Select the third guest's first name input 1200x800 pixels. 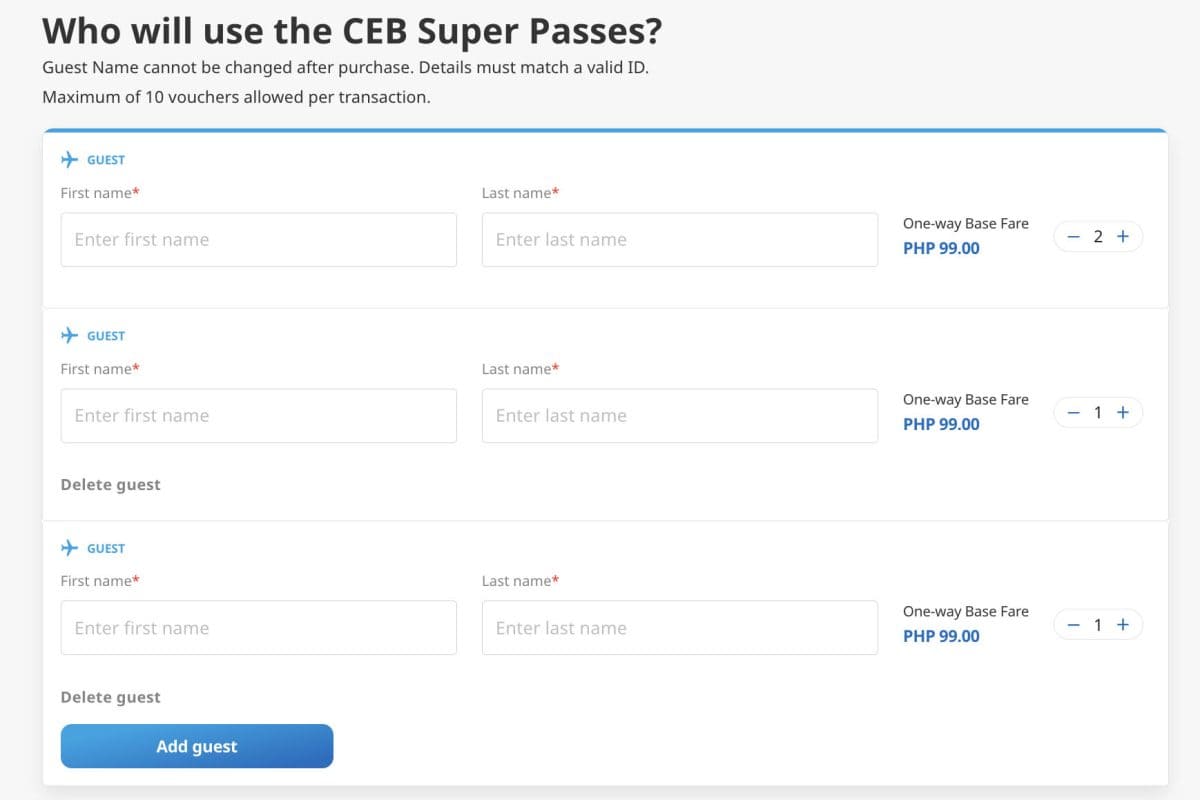(x=258, y=628)
